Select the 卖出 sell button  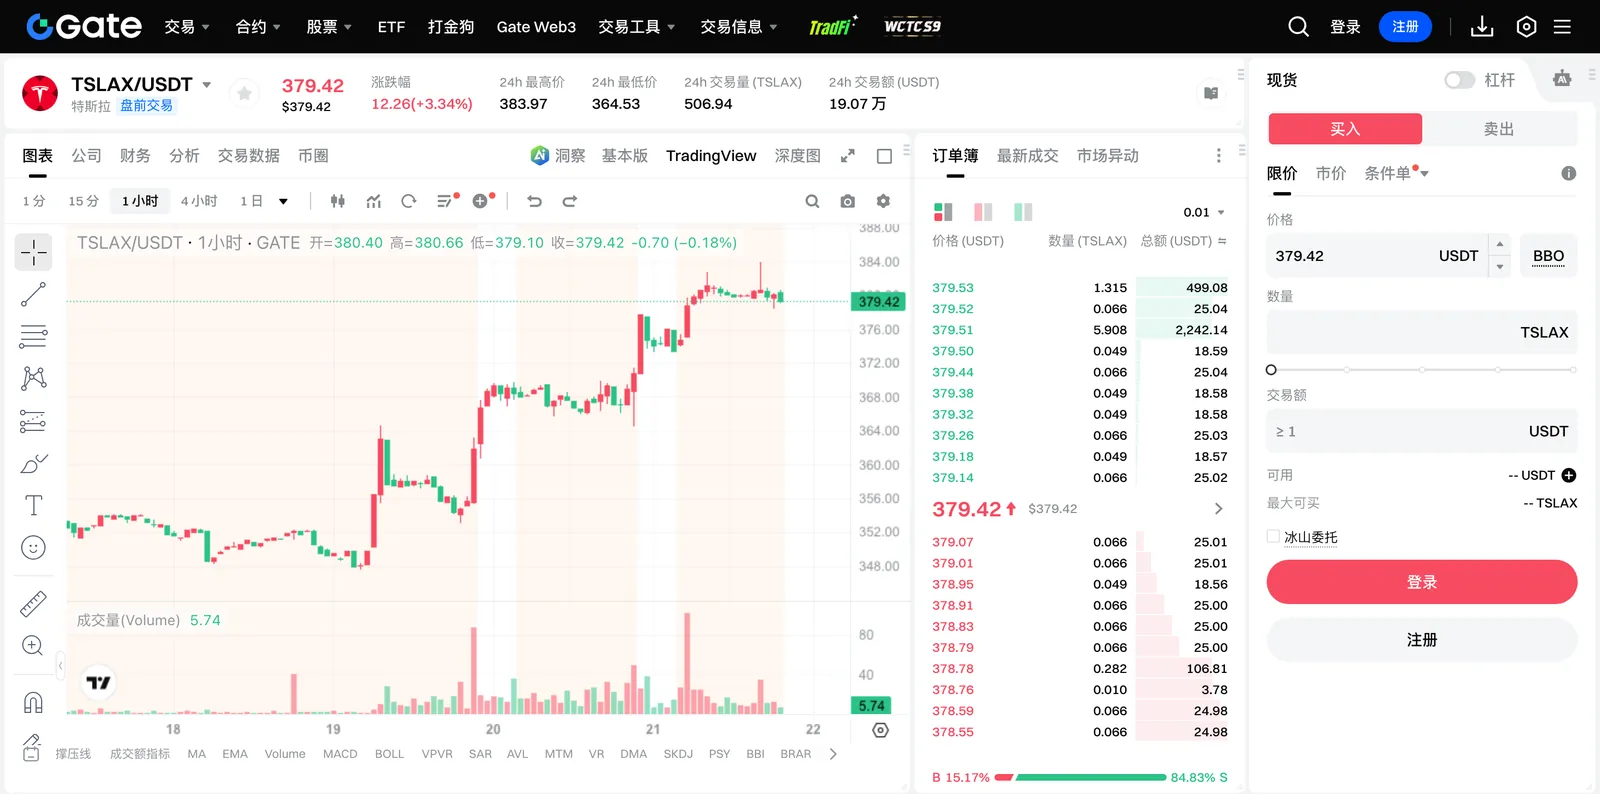click(1499, 129)
